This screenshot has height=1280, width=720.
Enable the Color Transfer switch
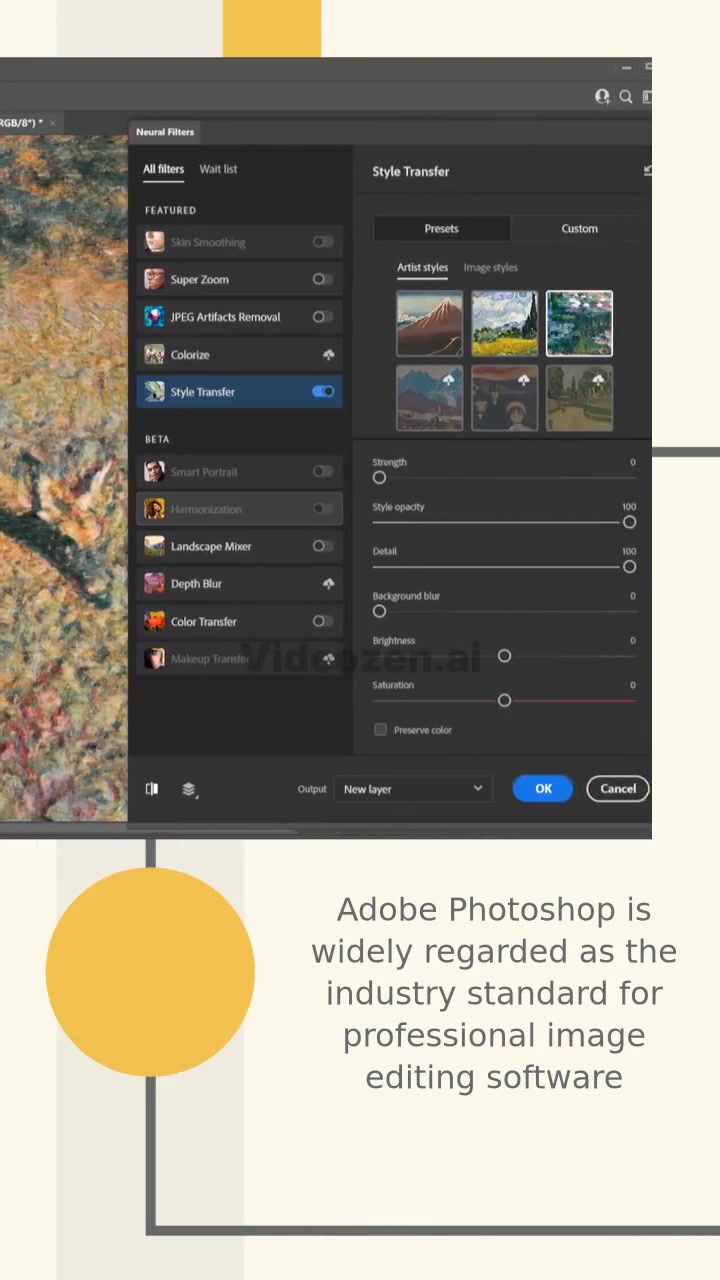(323, 621)
